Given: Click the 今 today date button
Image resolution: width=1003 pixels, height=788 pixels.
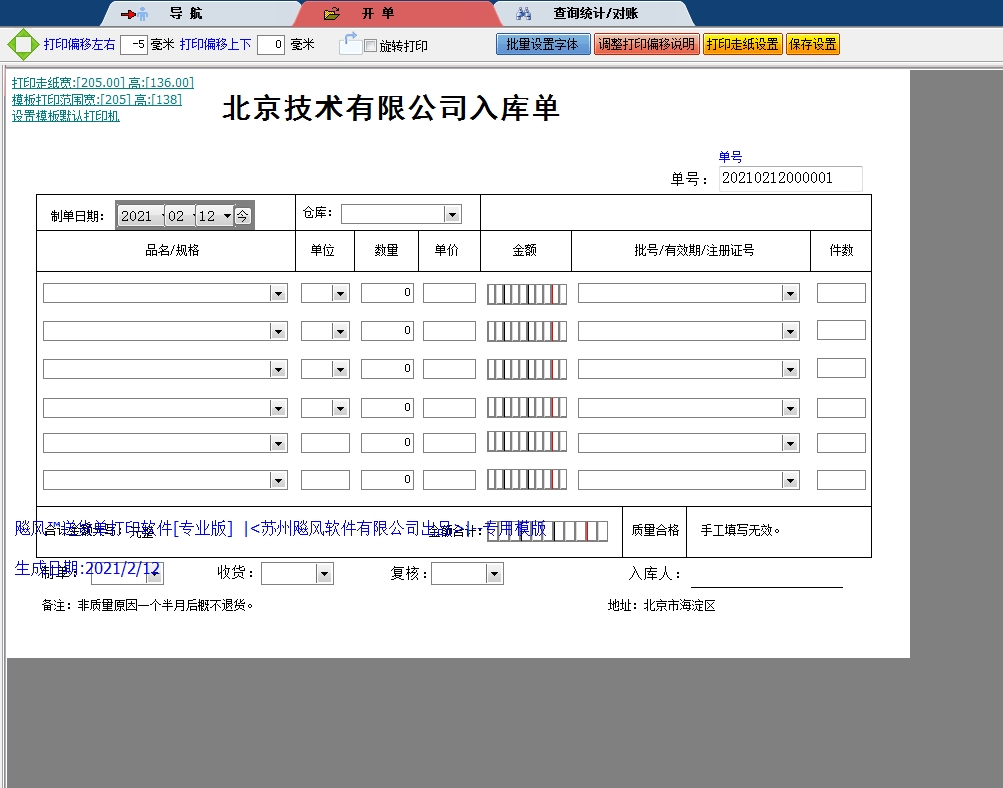Looking at the screenshot, I should (x=243, y=213).
